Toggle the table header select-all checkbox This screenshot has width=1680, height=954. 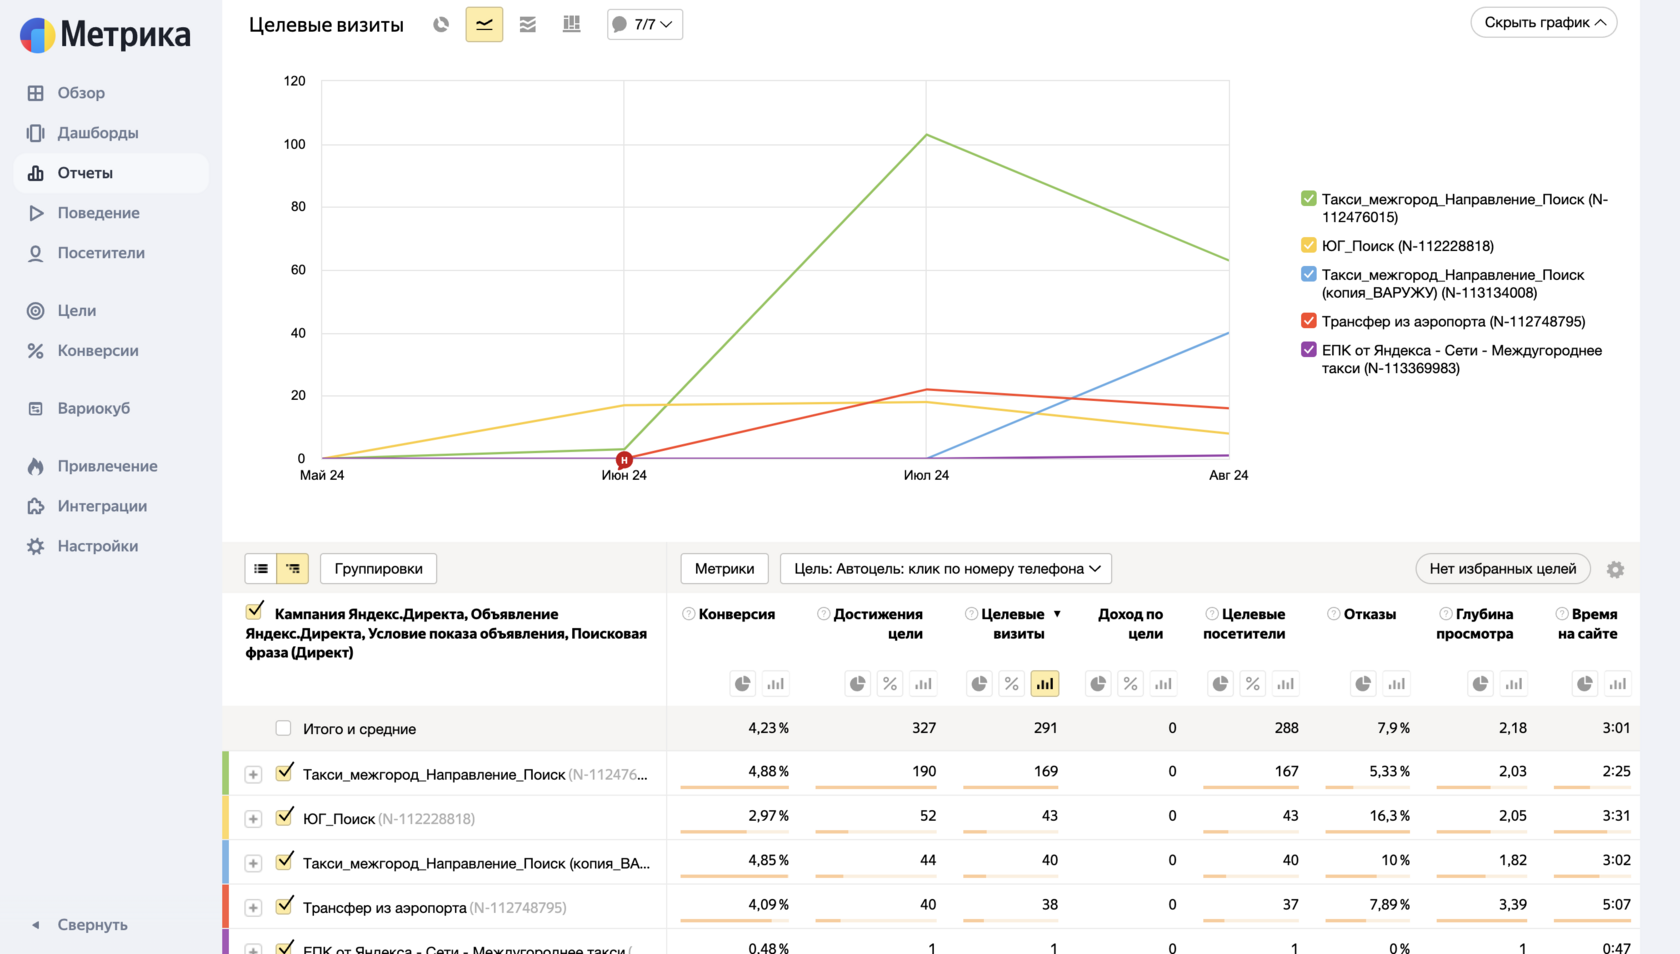pos(255,611)
